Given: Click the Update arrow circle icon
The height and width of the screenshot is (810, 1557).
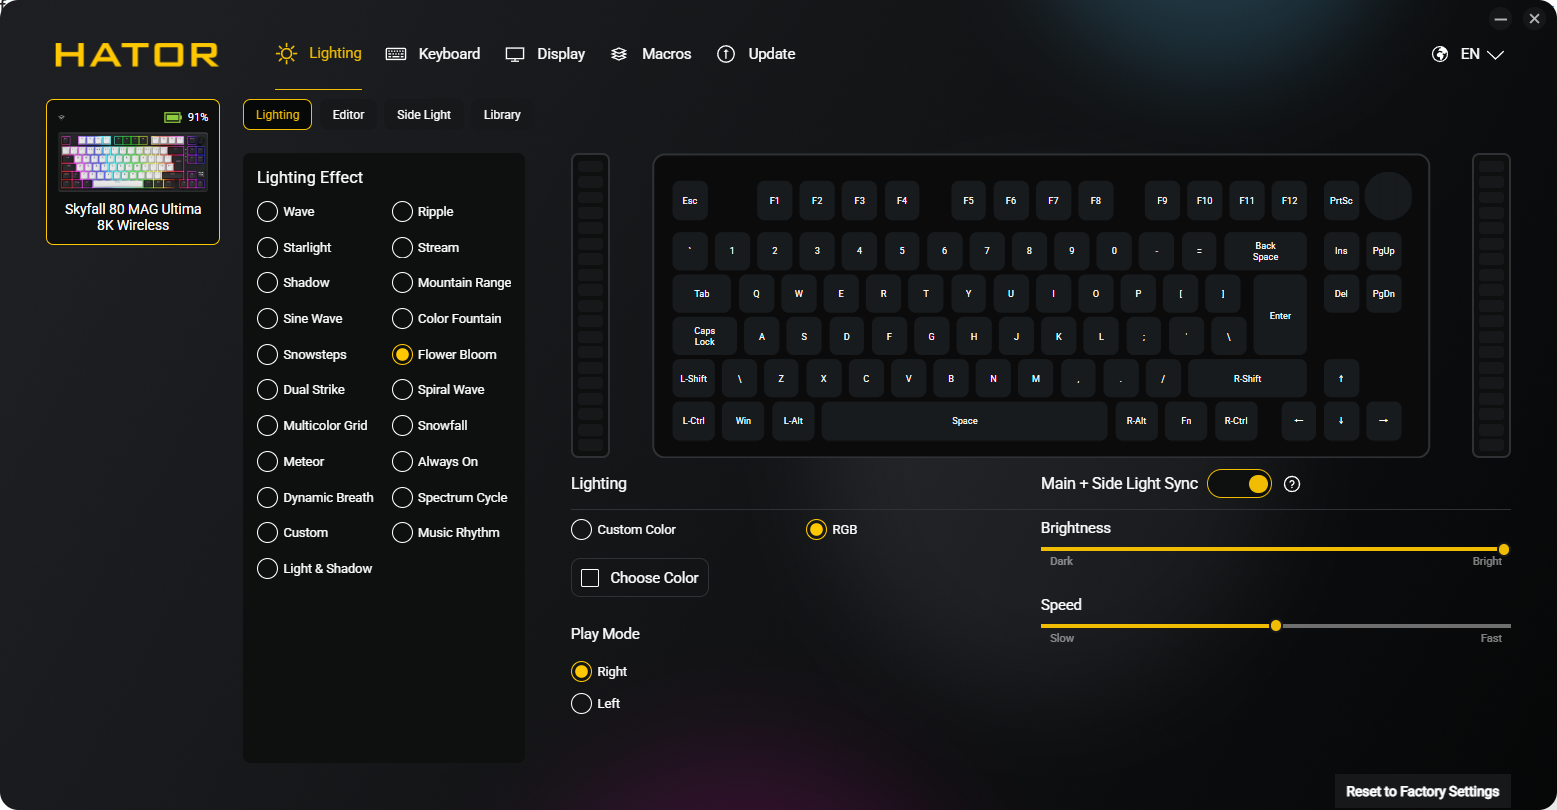Looking at the screenshot, I should click(x=726, y=54).
